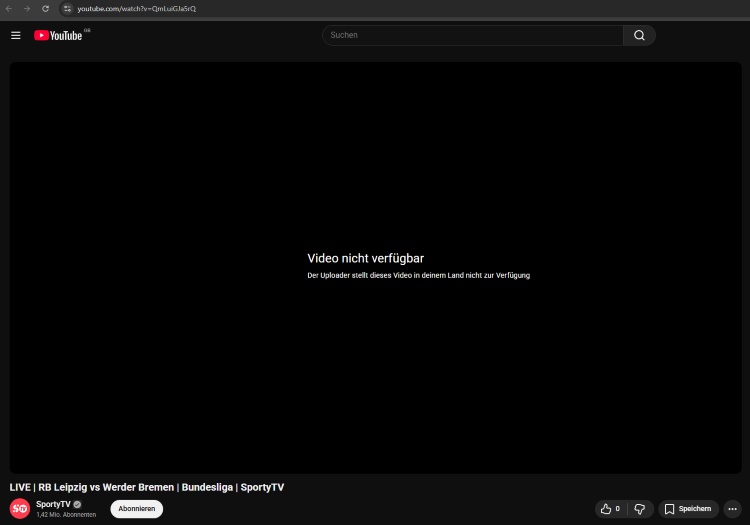Like the video with thumbs up
The image size is (750, 525).
click(x=611, y=509)
